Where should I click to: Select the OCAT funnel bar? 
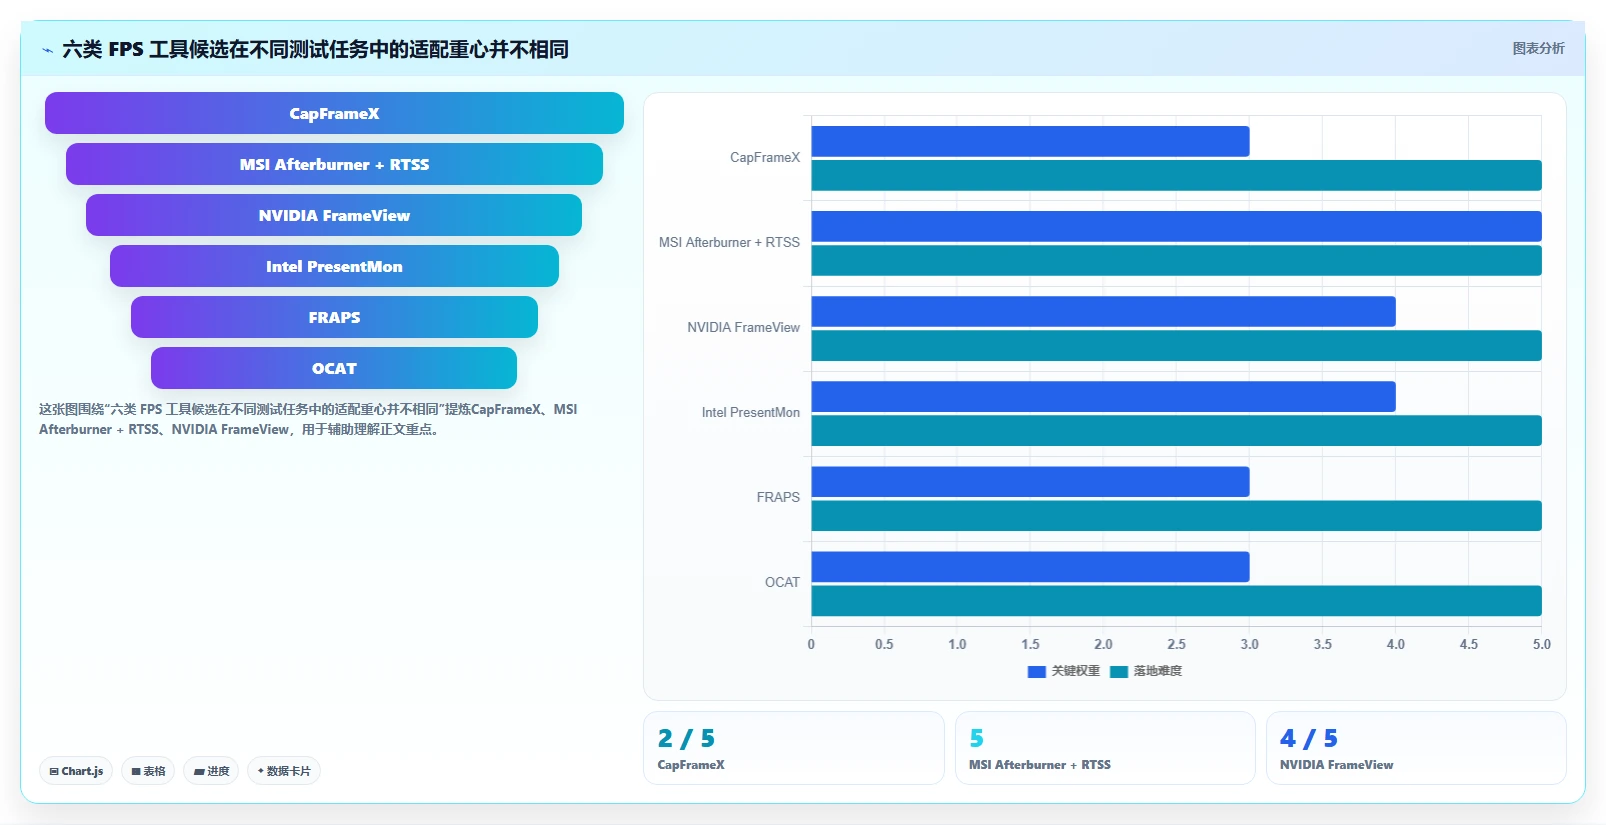pos(334,368)
